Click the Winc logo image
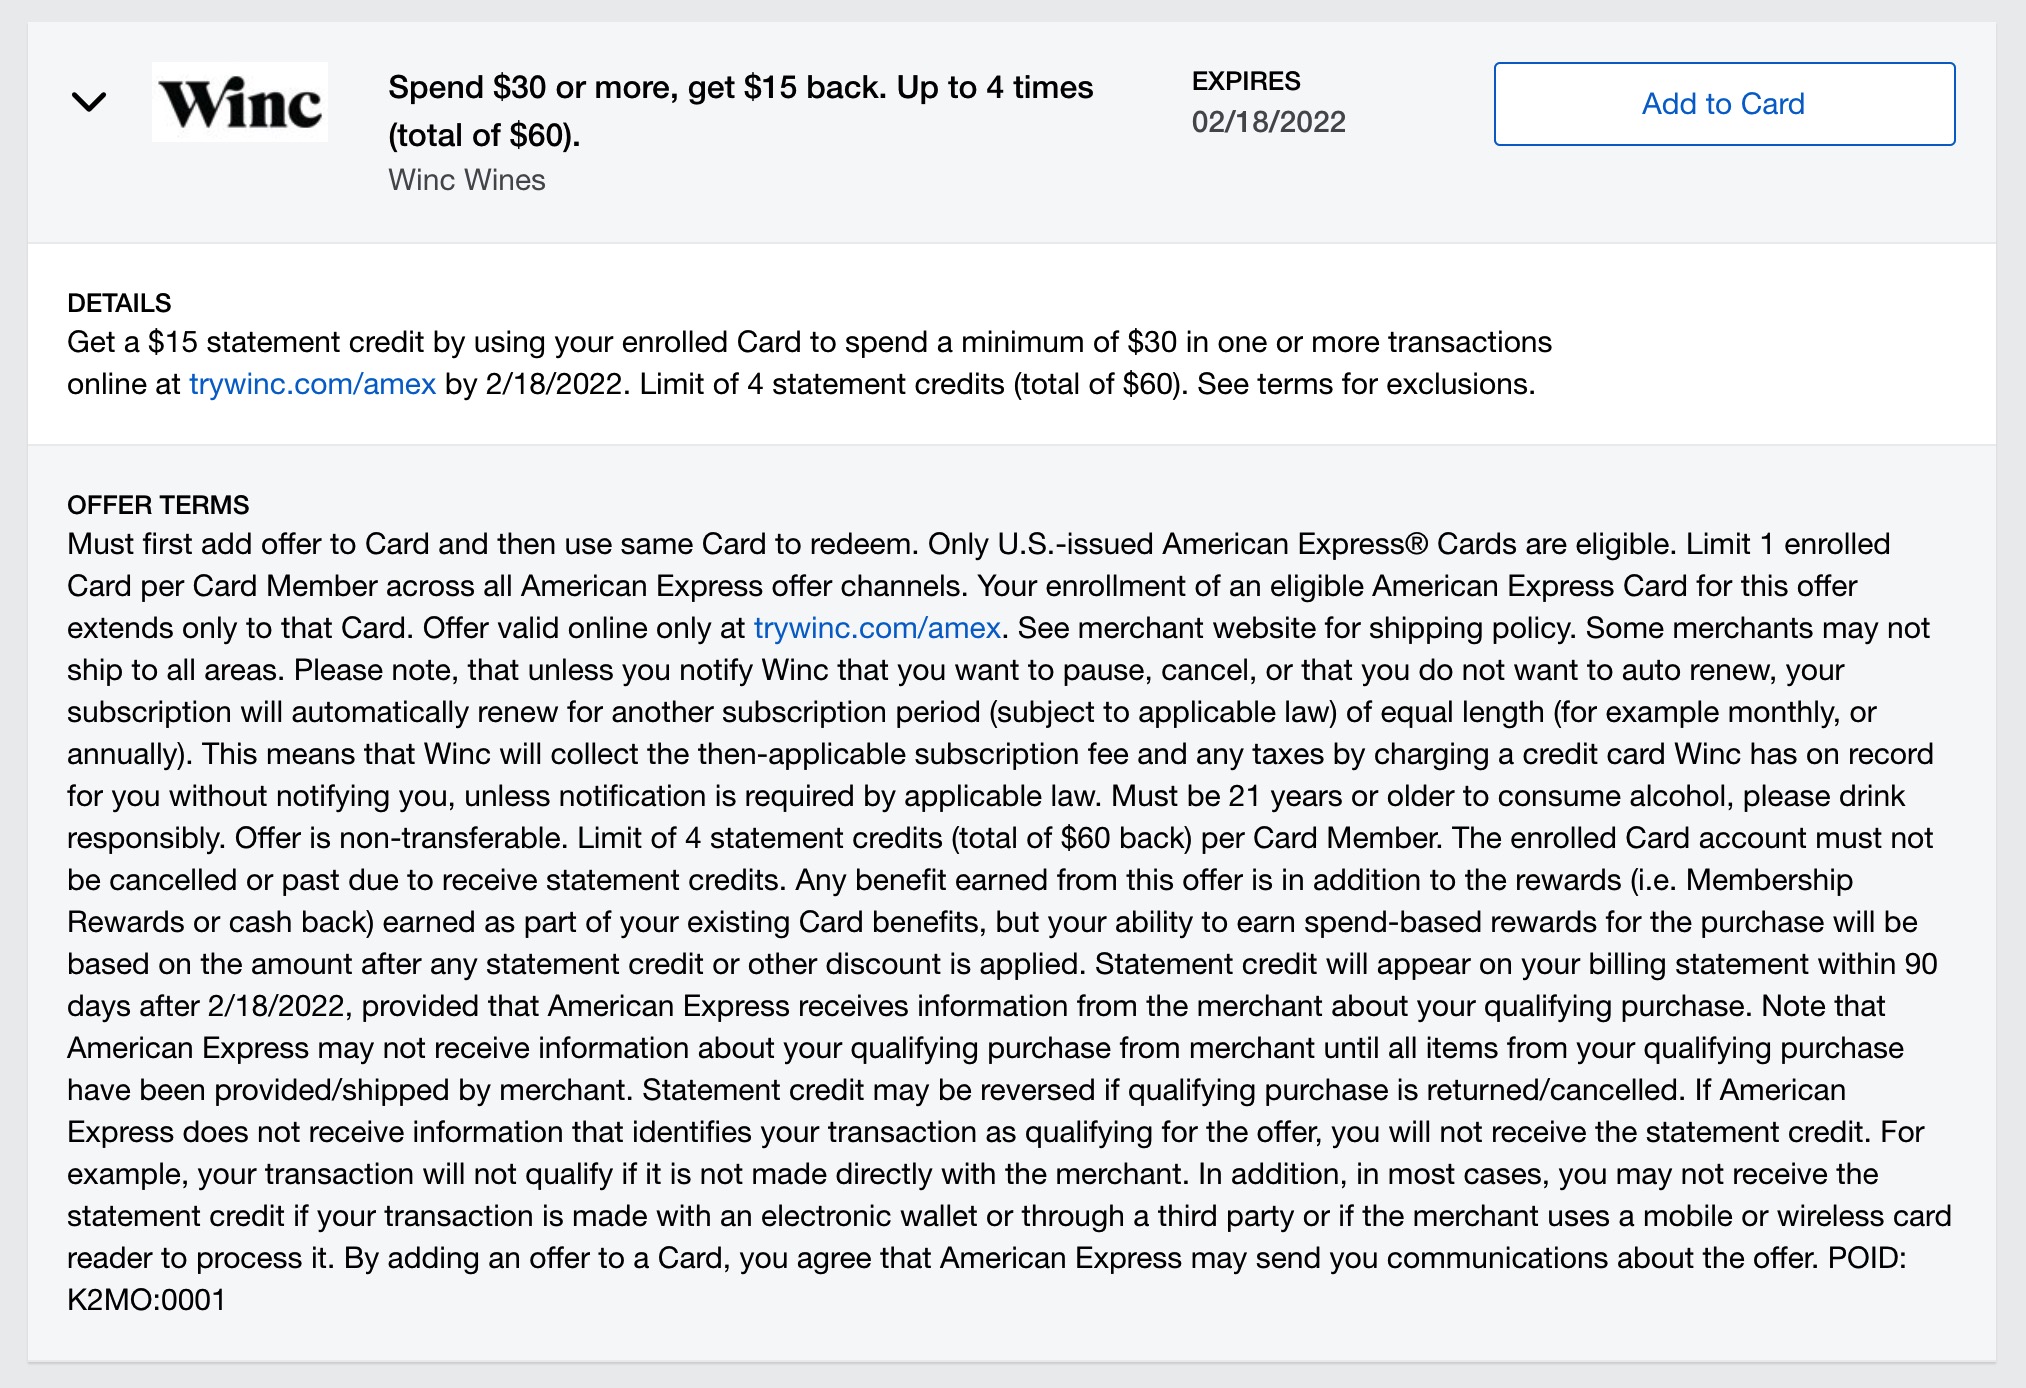The height and width of the screenshot is (1388, 2026). click(x=240, y=102)
